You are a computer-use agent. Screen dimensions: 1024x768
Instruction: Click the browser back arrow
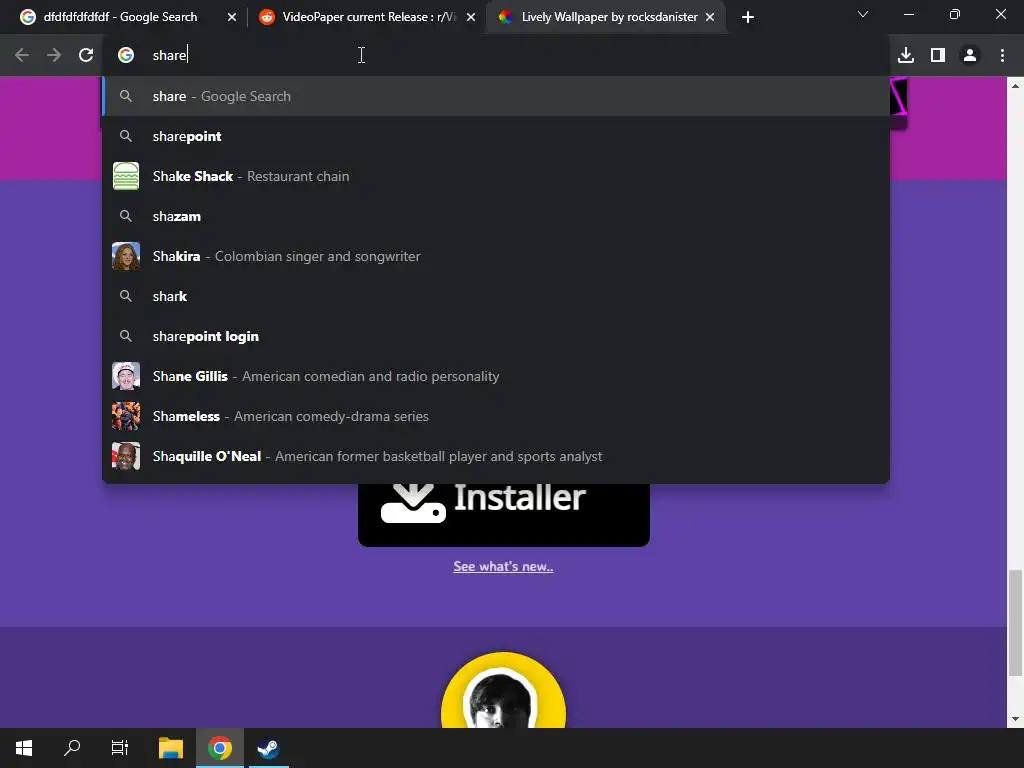click(22, 56)
